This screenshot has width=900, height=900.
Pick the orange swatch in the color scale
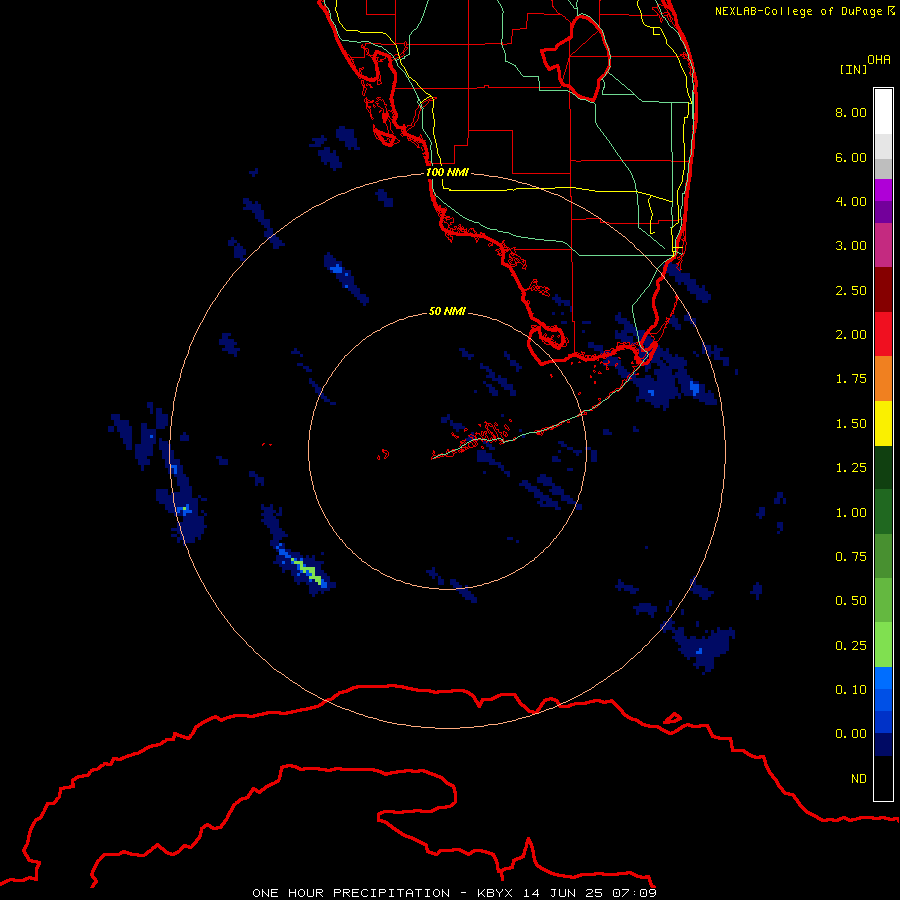(883, 378)
